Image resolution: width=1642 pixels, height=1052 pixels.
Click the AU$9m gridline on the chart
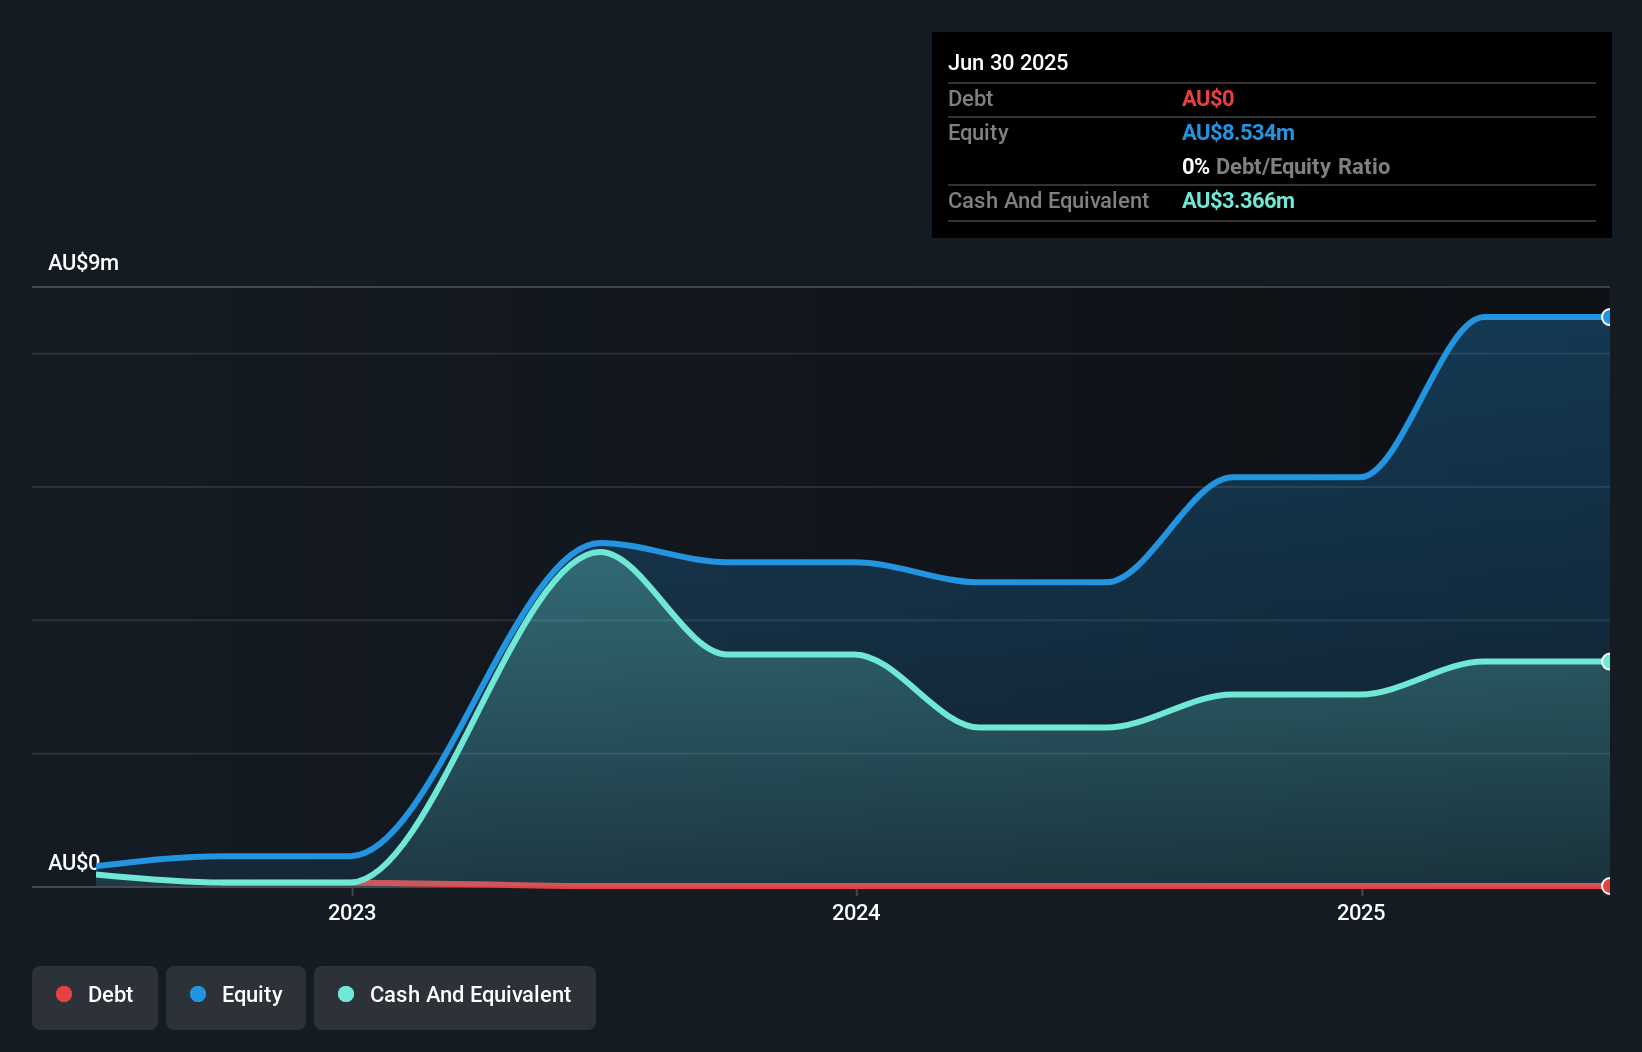point(820,286)
